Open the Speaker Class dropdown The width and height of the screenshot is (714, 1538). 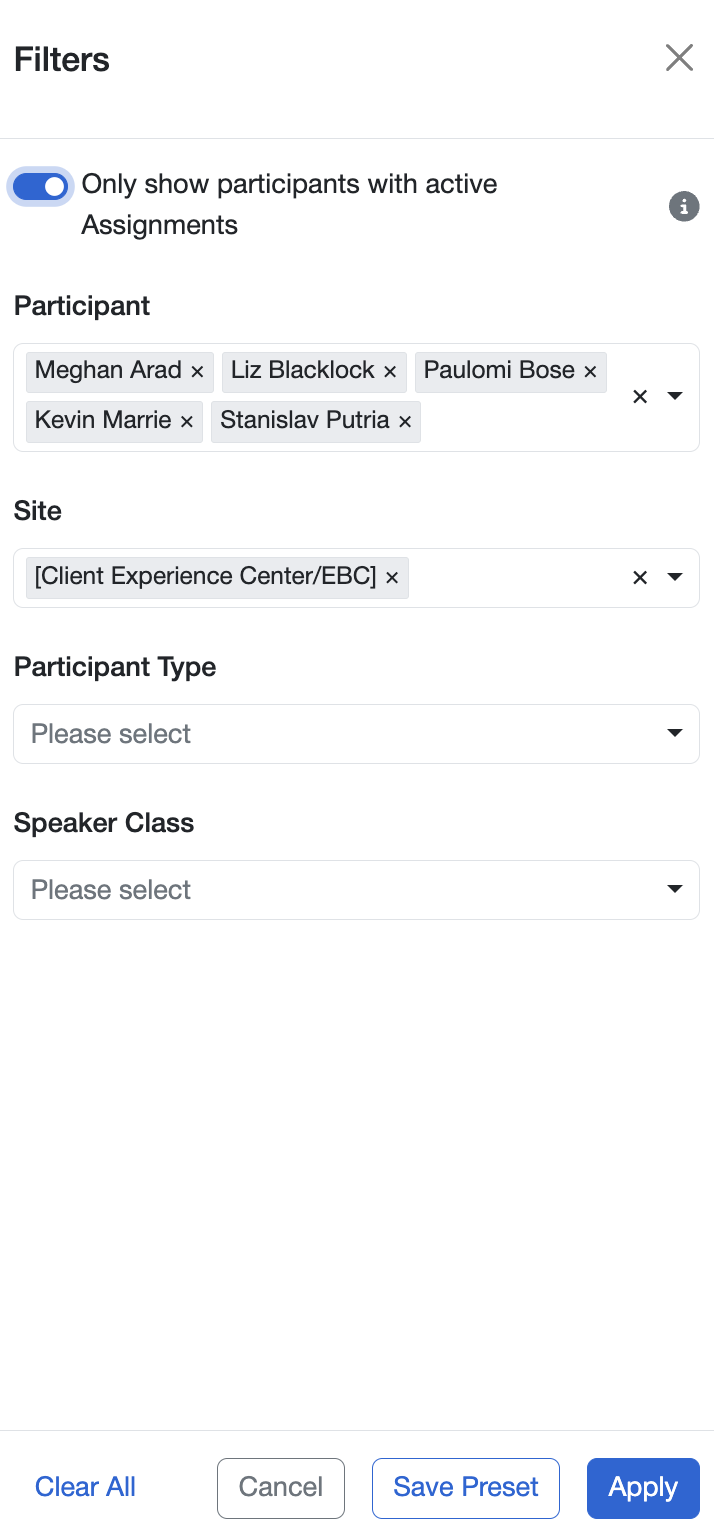click(356, 890)
